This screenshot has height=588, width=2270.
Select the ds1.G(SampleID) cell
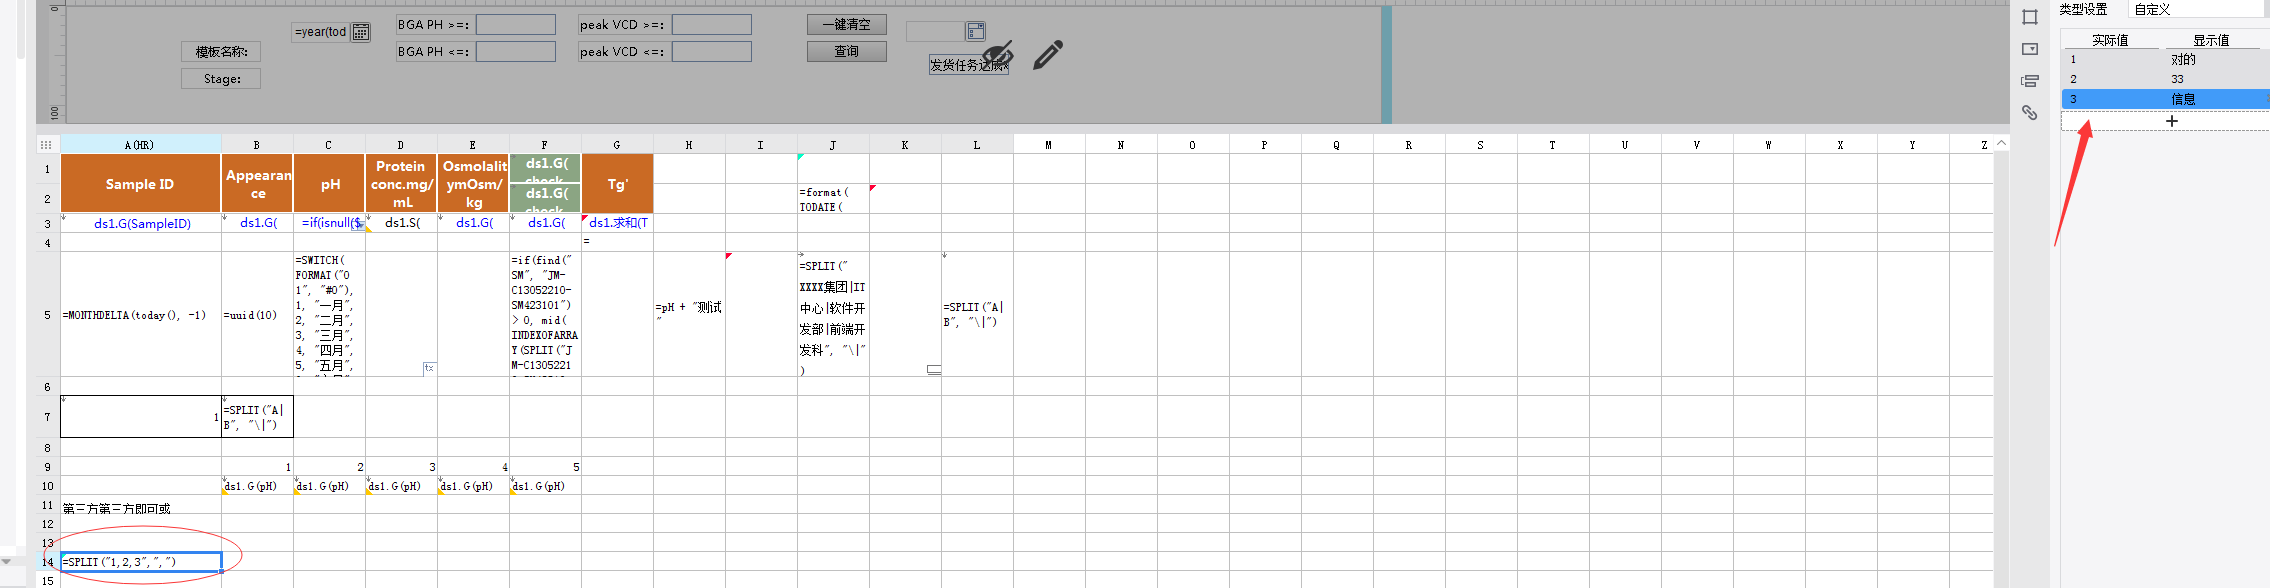point(140,223)
